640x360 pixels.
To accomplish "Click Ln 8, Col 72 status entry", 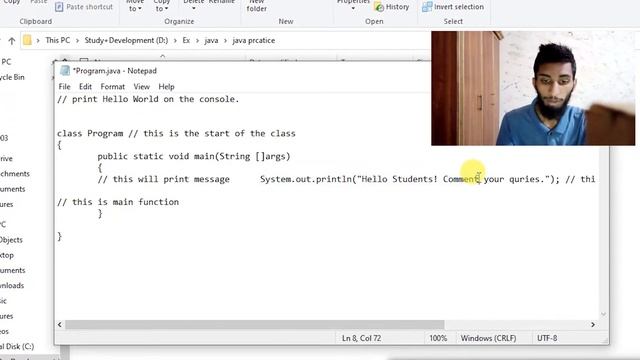I will pos(361,338).
